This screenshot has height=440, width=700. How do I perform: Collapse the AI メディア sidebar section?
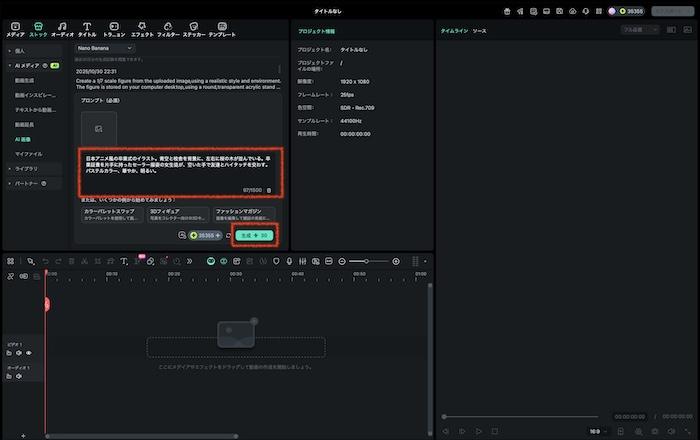(x=10, y=63)
